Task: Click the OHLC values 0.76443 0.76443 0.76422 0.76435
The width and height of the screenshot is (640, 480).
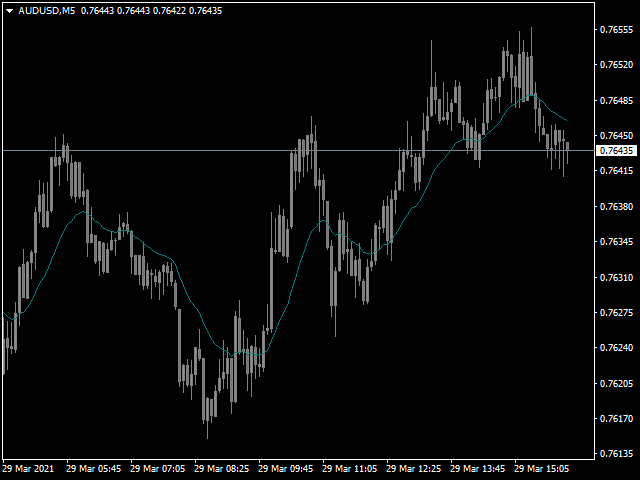Action: click(151, 11)
